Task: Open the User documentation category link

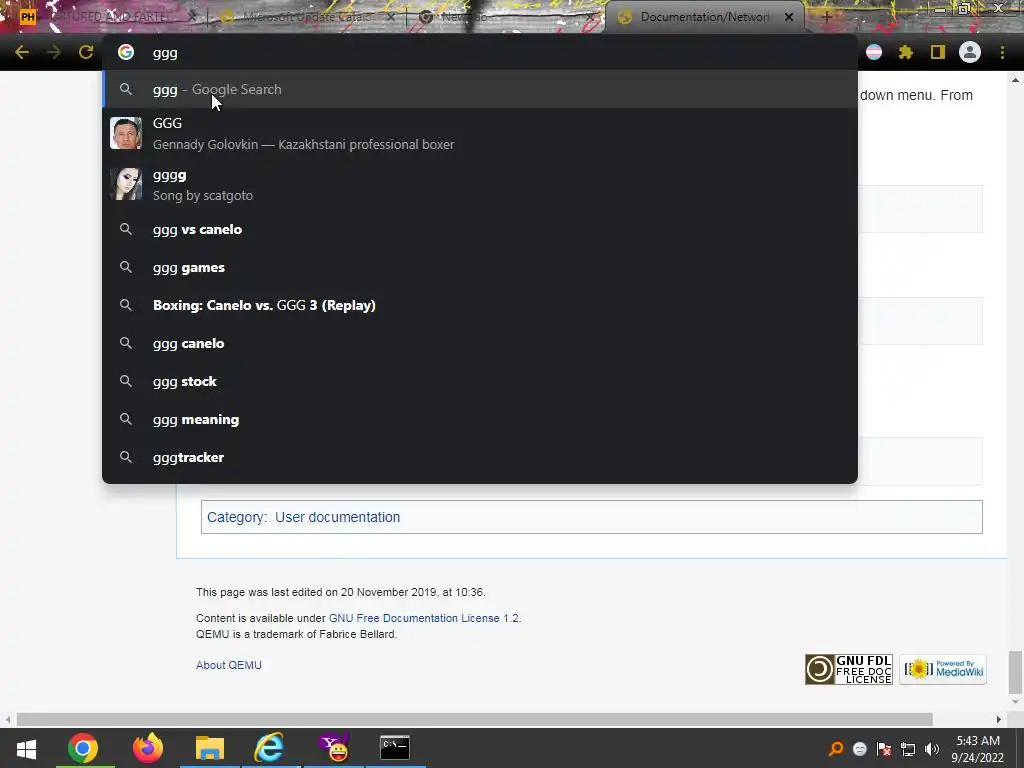Action: point(337,517)
